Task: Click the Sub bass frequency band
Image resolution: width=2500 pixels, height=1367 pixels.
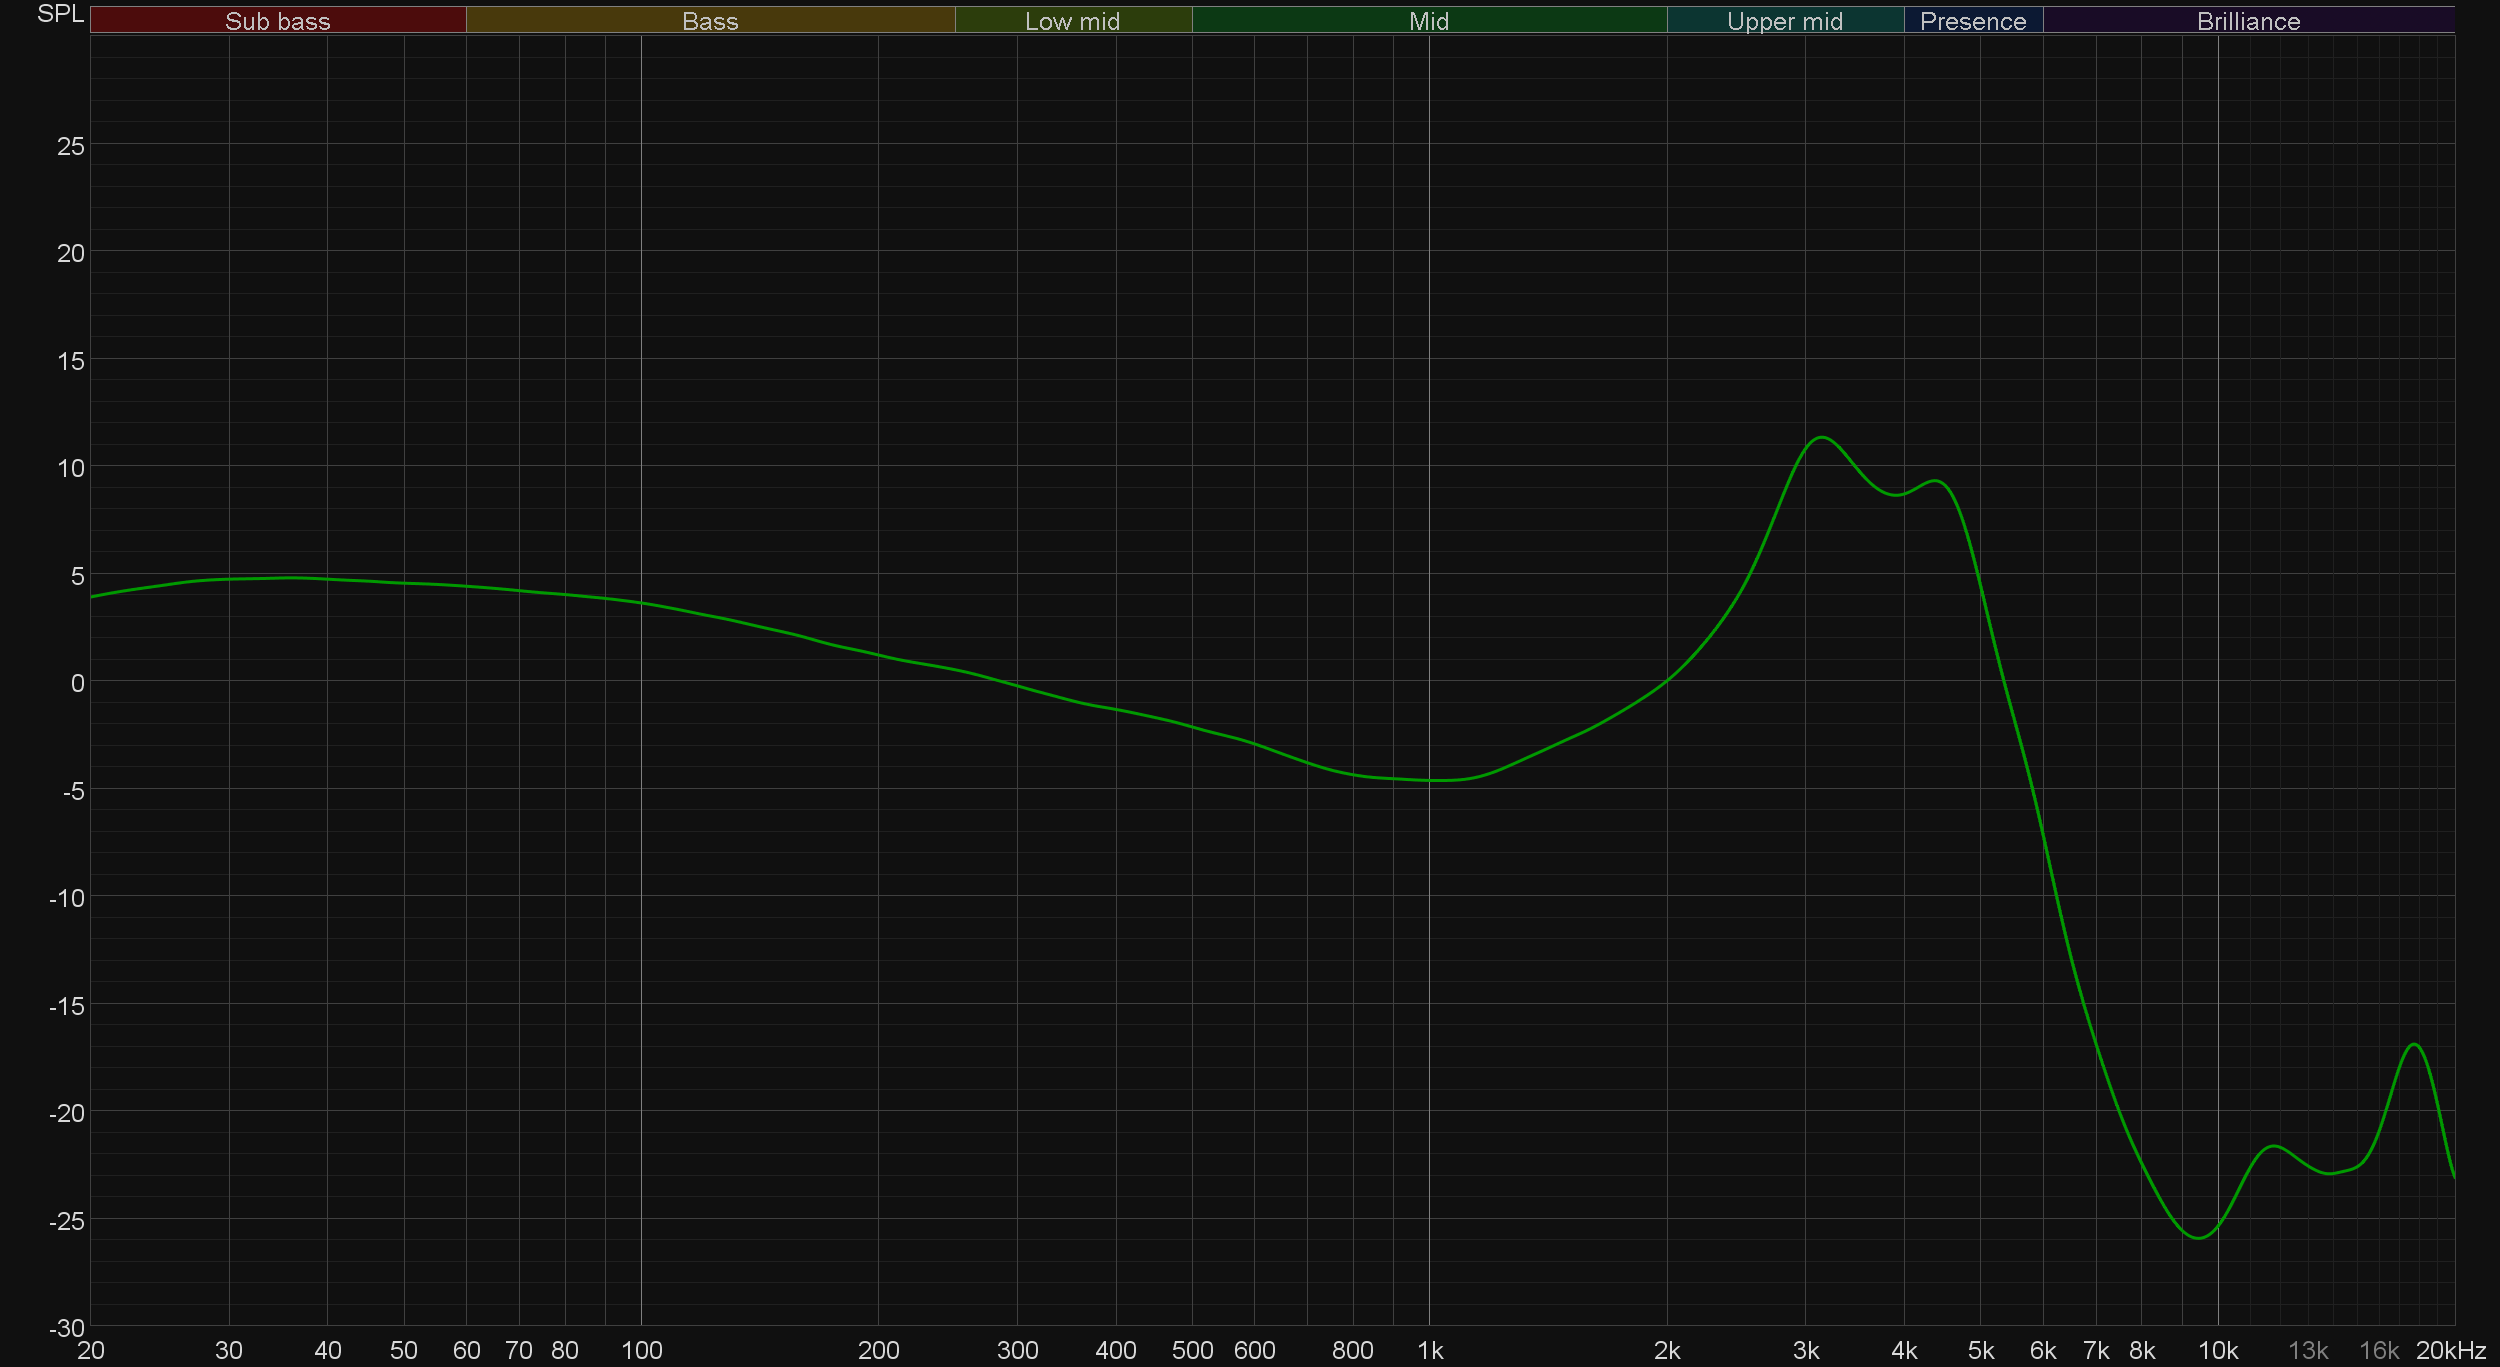Action: (x=277, y=21)
